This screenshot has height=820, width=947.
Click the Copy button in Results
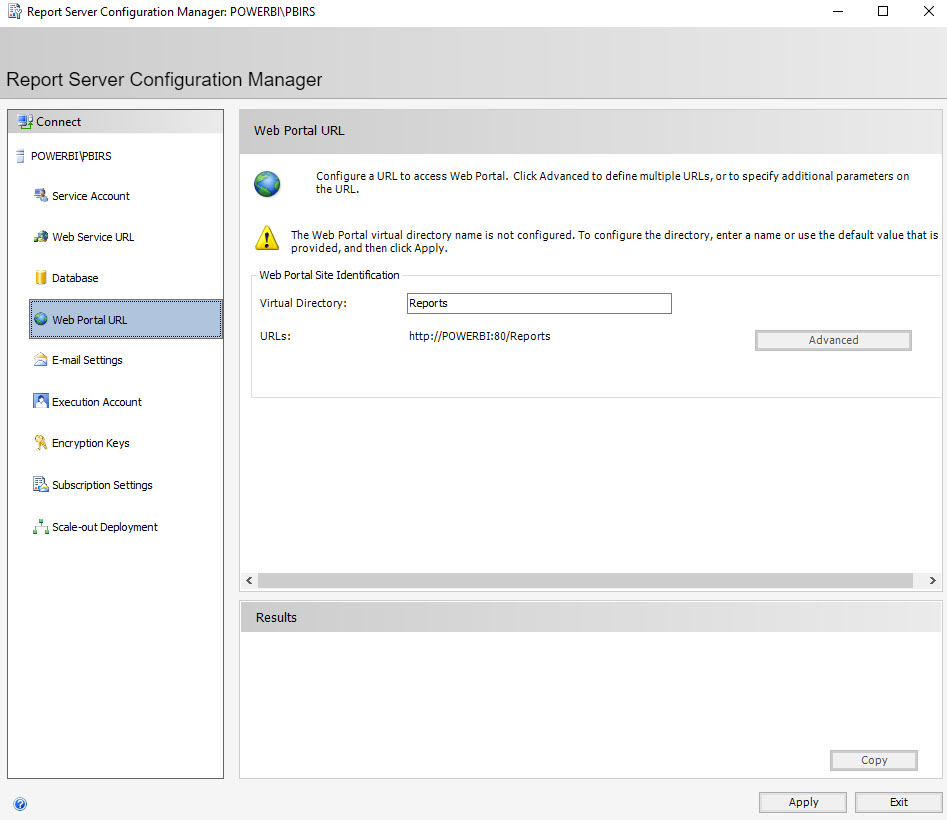click(x=873, y=760)
